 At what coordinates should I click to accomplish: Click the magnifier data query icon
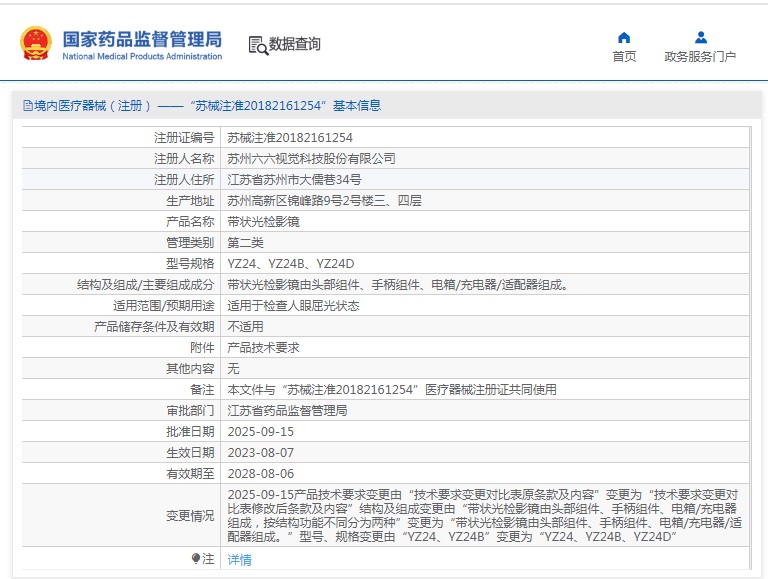coord(257,45)
